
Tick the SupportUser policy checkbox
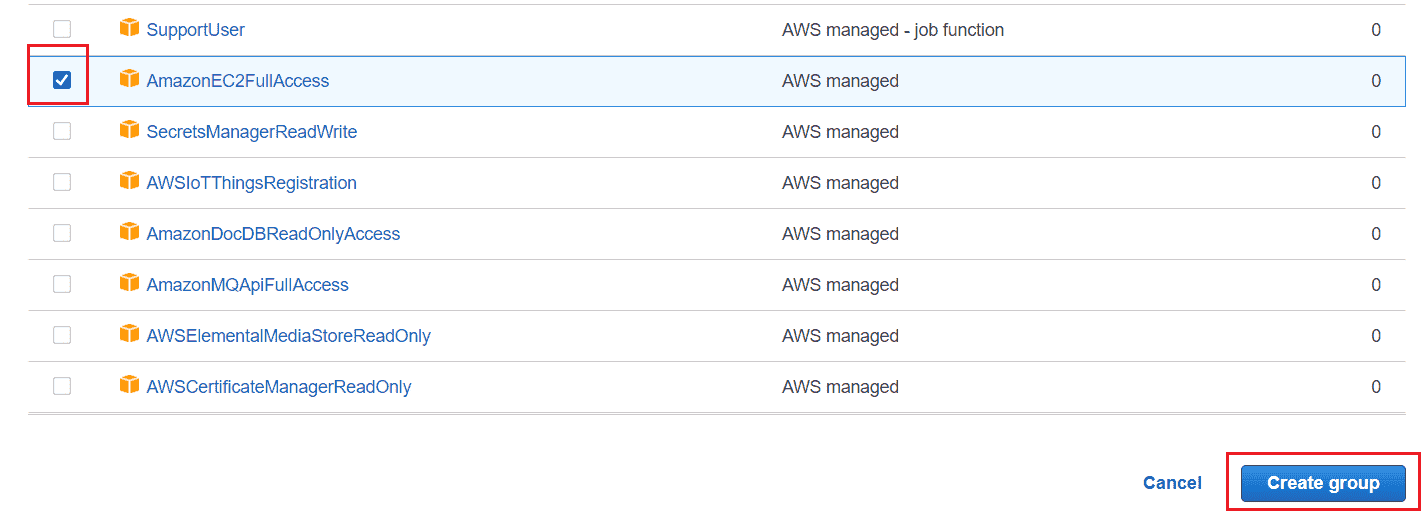(x=62, y=30)
